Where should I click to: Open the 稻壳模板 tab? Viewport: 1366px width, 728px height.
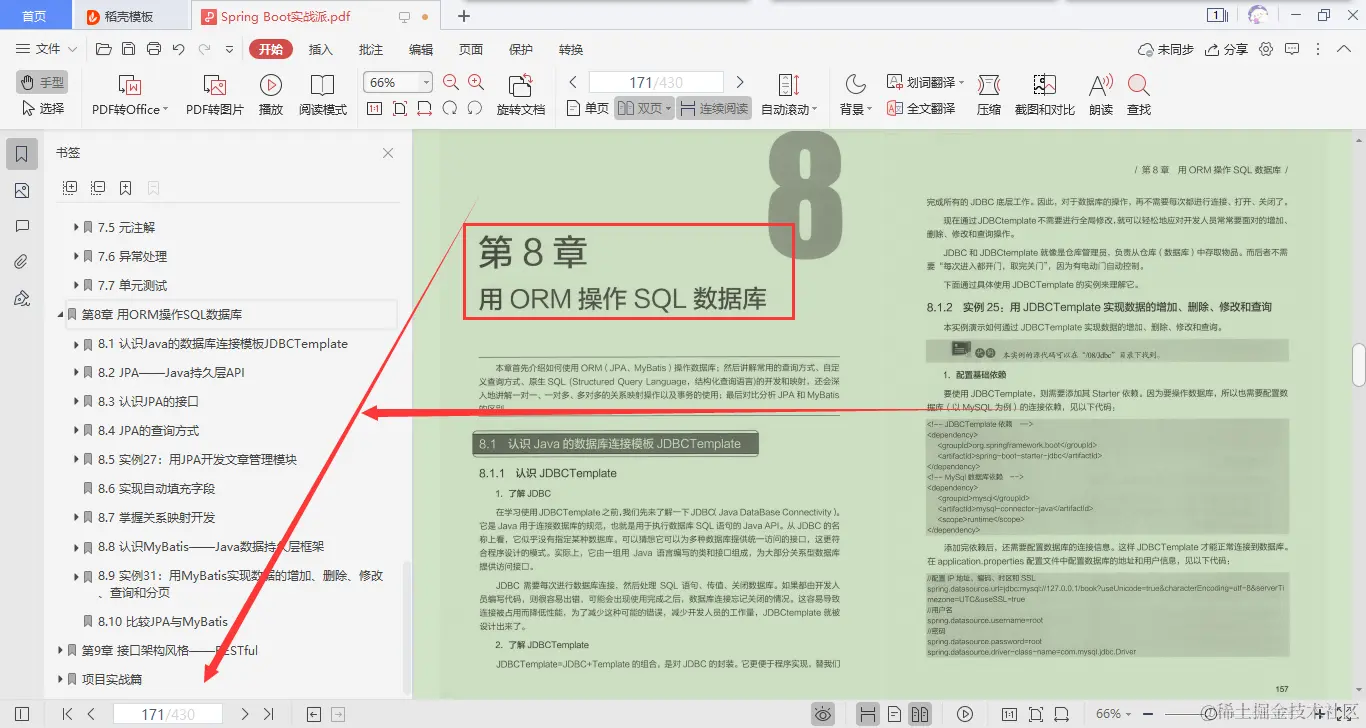[119, 15]
